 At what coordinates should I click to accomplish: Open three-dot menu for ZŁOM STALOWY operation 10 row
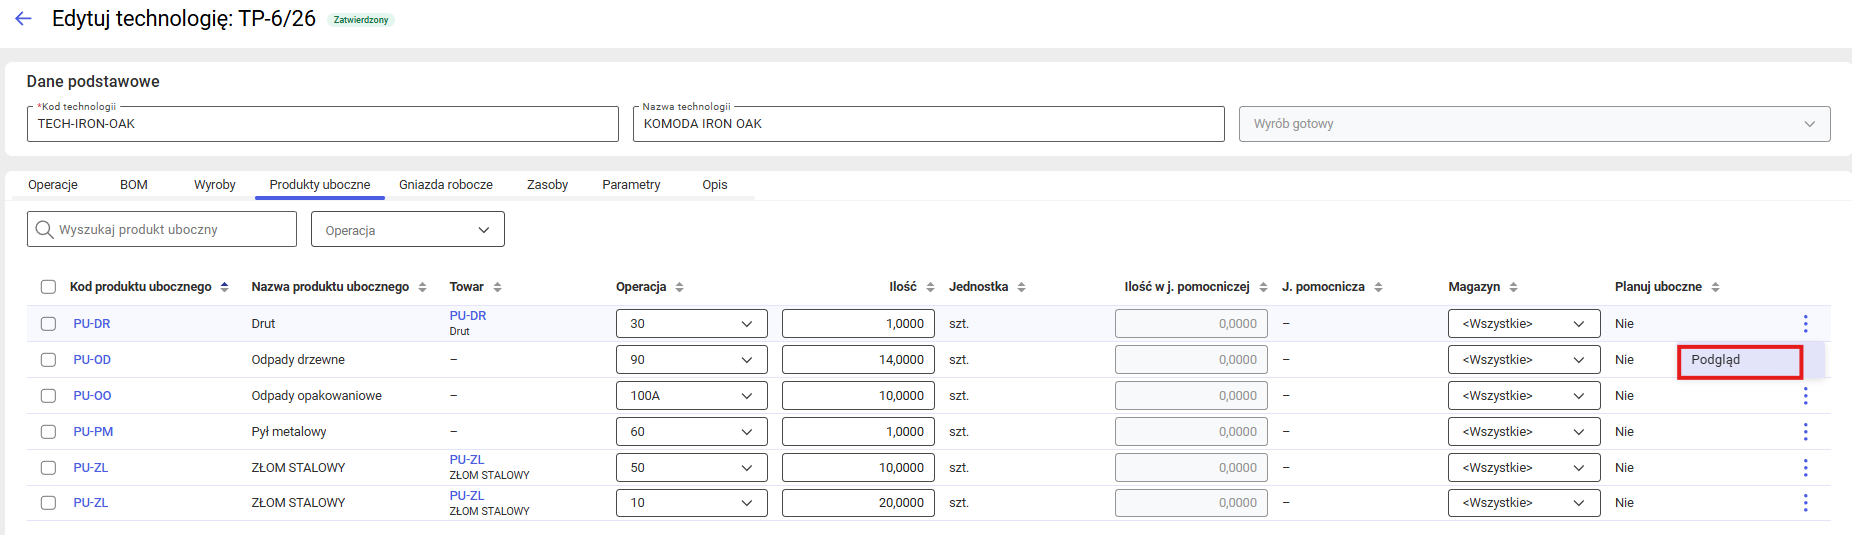click(1805, 503)
